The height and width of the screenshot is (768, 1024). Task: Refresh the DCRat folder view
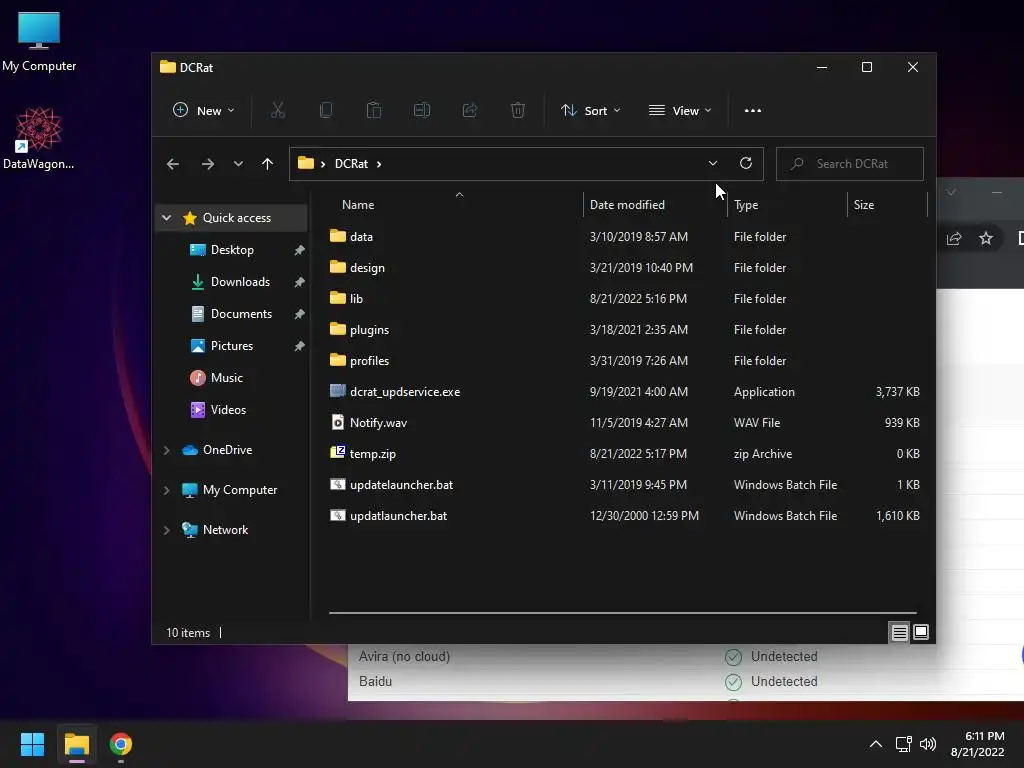745,163
